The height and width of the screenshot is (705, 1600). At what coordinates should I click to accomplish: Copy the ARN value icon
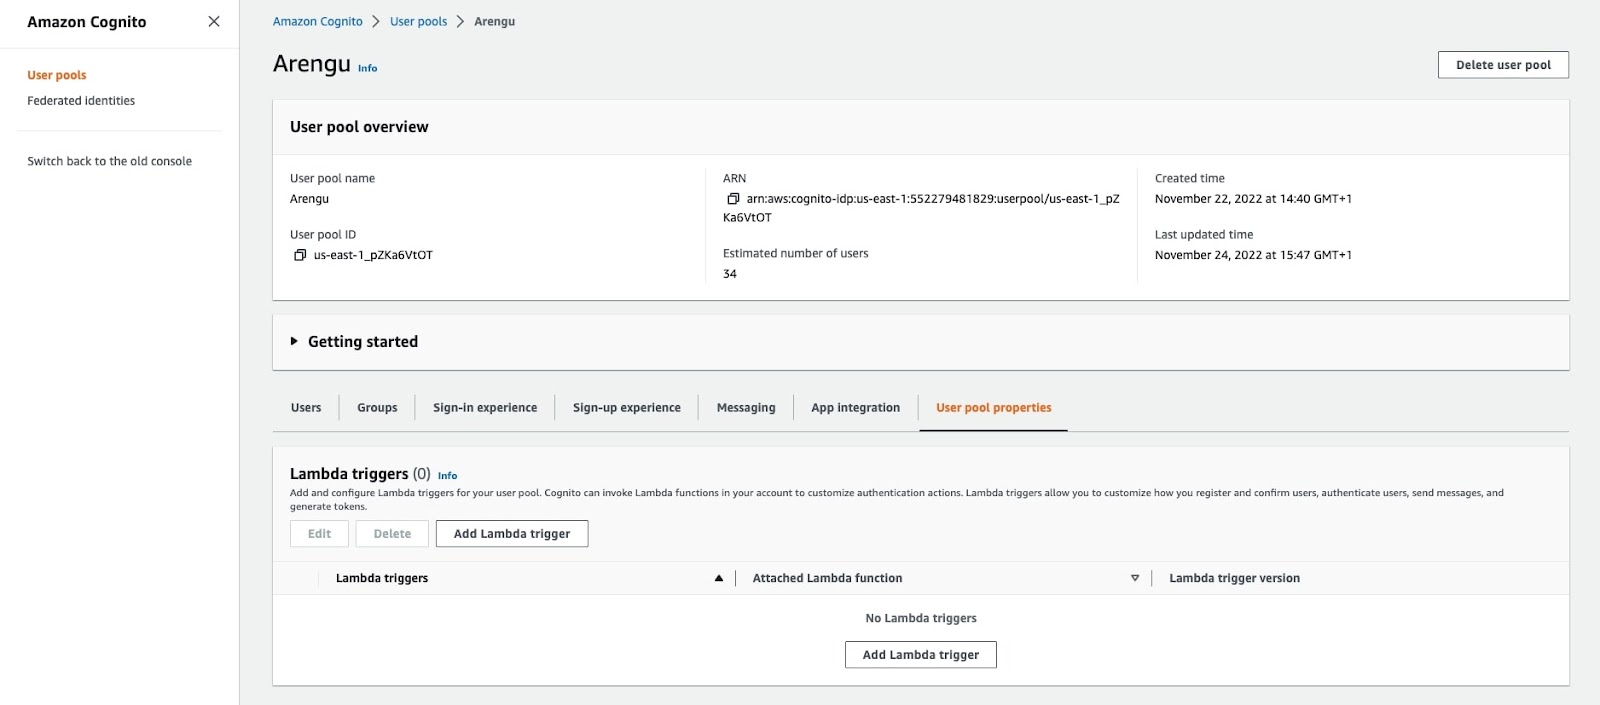point(733,199)
